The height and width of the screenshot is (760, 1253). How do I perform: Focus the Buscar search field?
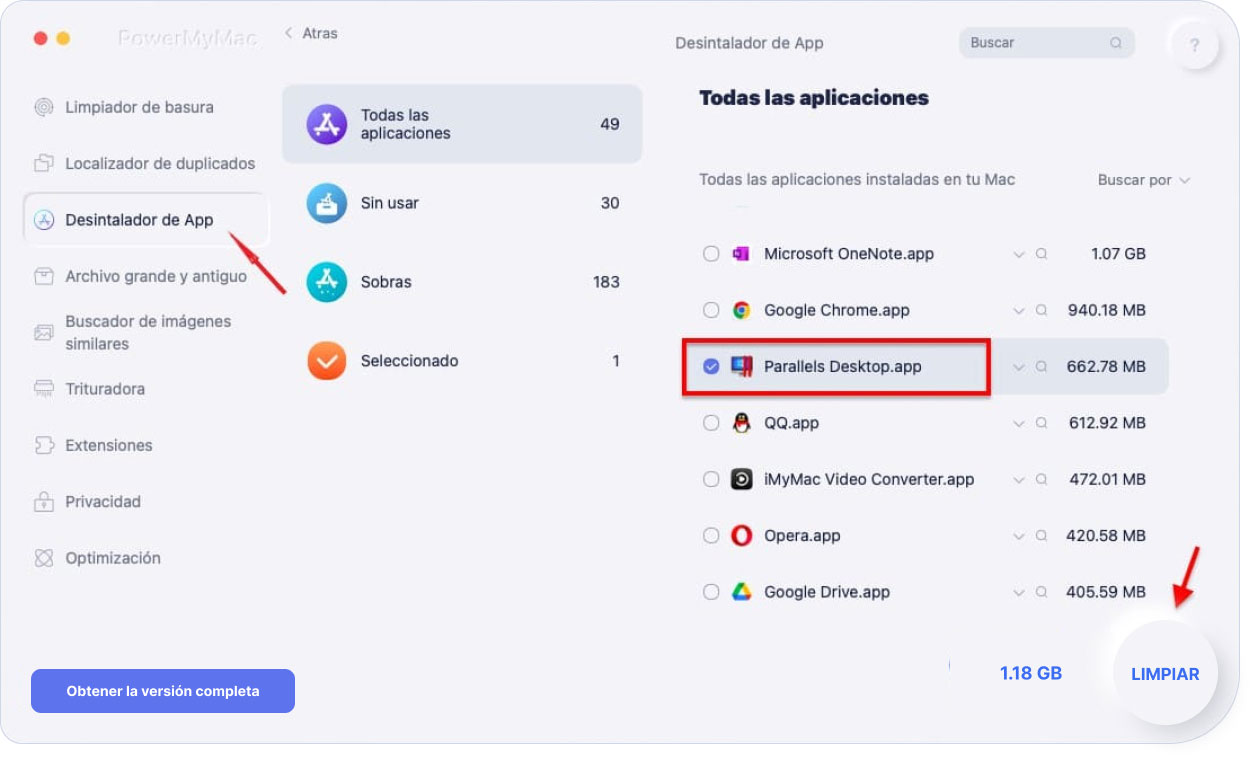(1047, 43)
